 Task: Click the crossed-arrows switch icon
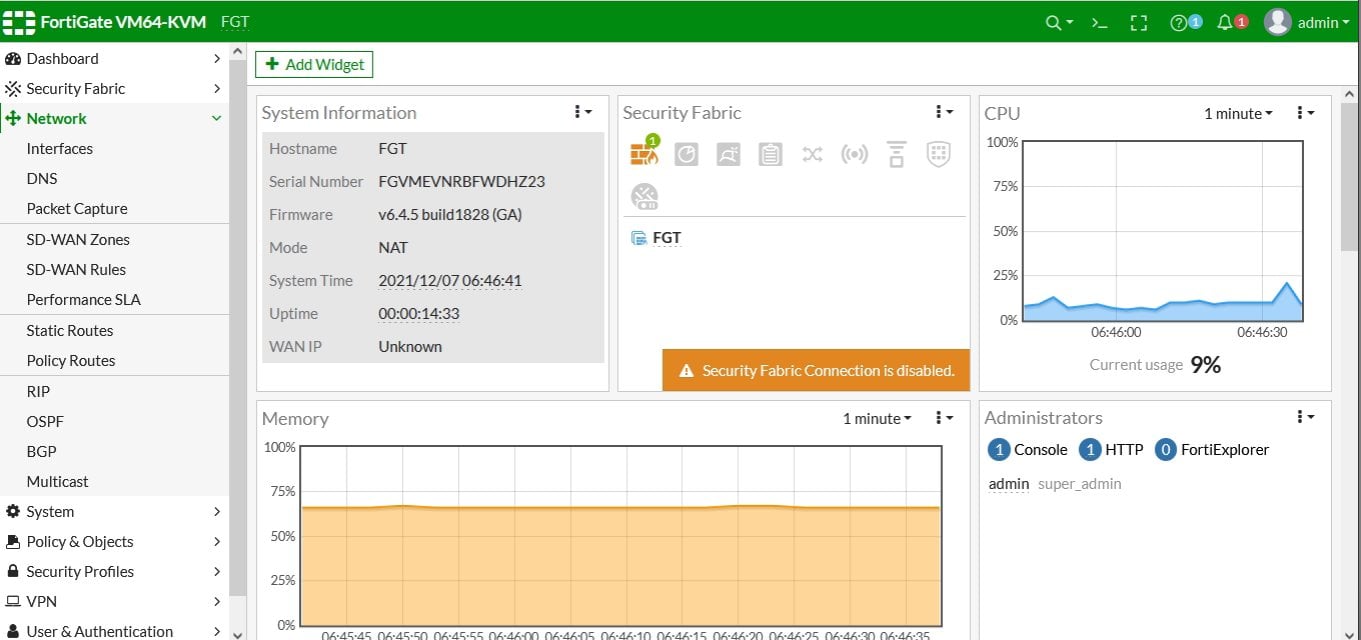click(812, 154)
